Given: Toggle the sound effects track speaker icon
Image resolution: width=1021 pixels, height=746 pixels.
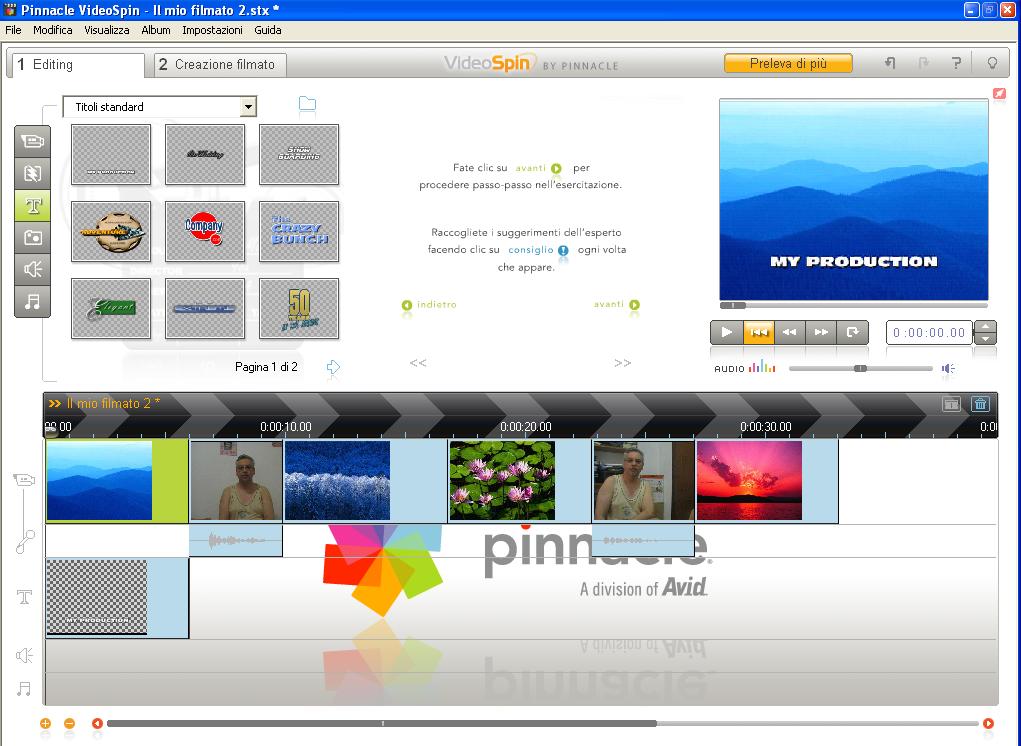Looking at the screenshot, I should click(24, 656).
